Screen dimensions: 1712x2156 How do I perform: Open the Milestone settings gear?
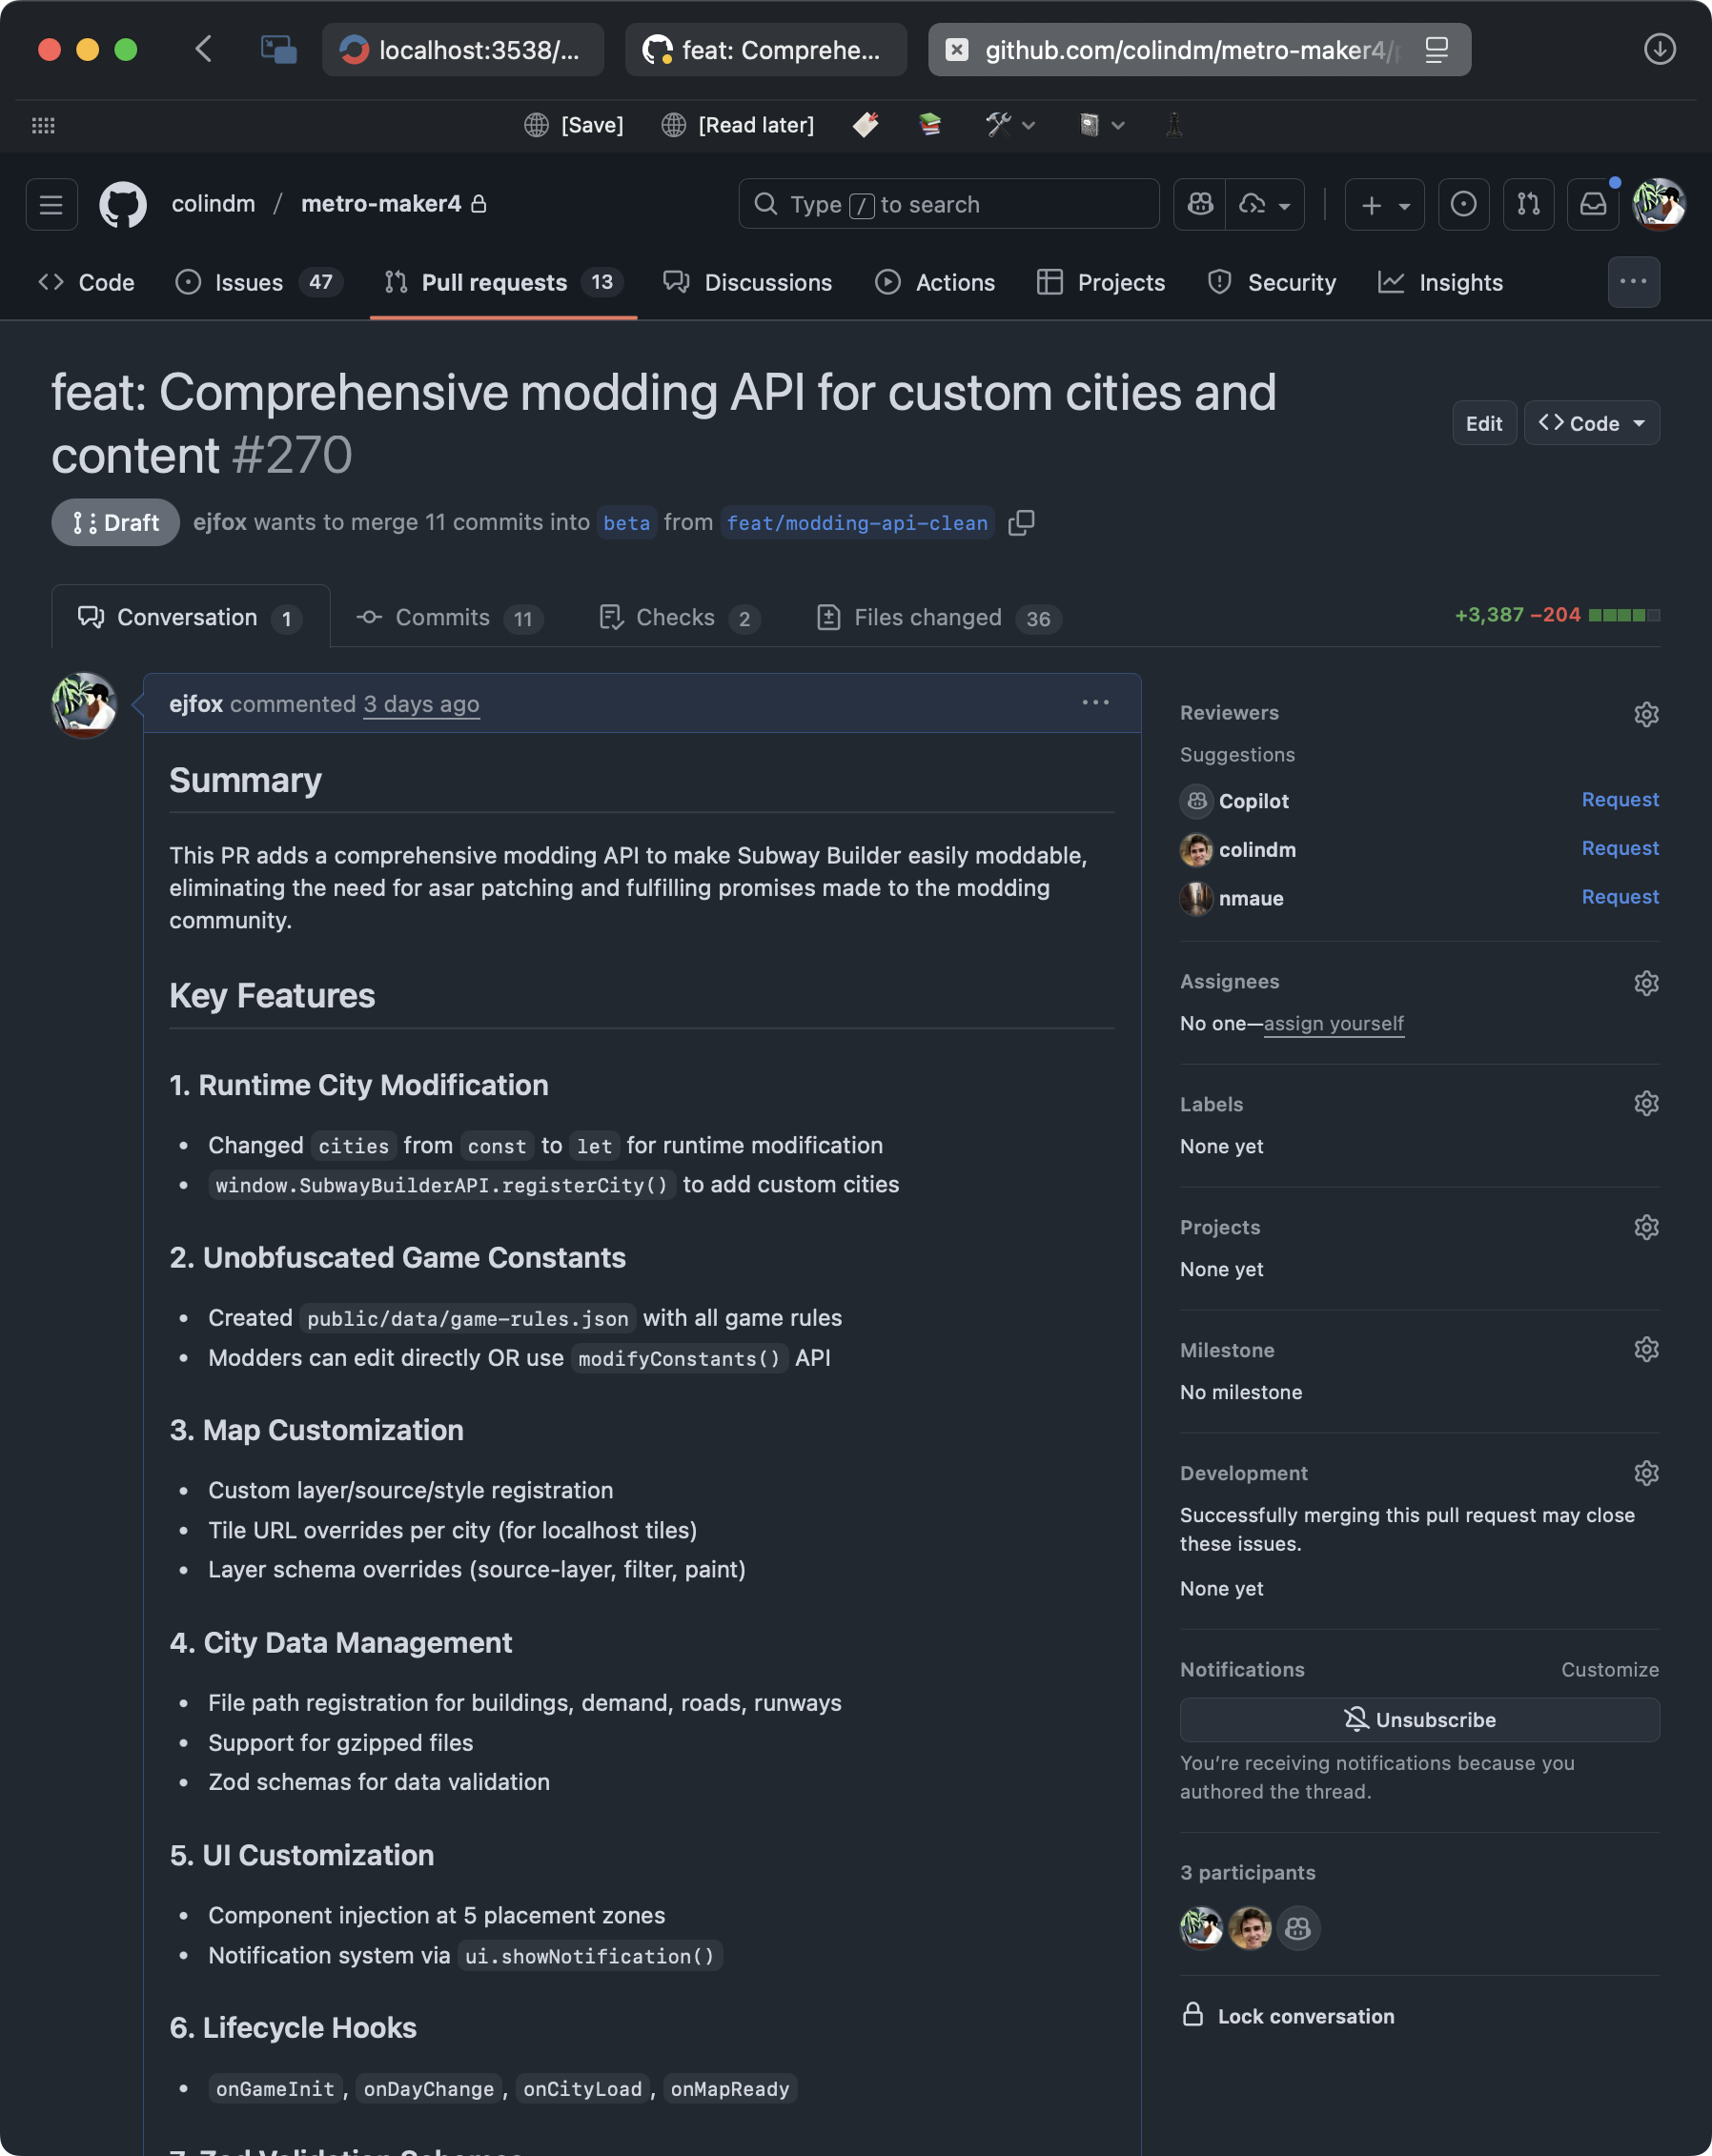pyautogui.click(x=1646, y=1348)
